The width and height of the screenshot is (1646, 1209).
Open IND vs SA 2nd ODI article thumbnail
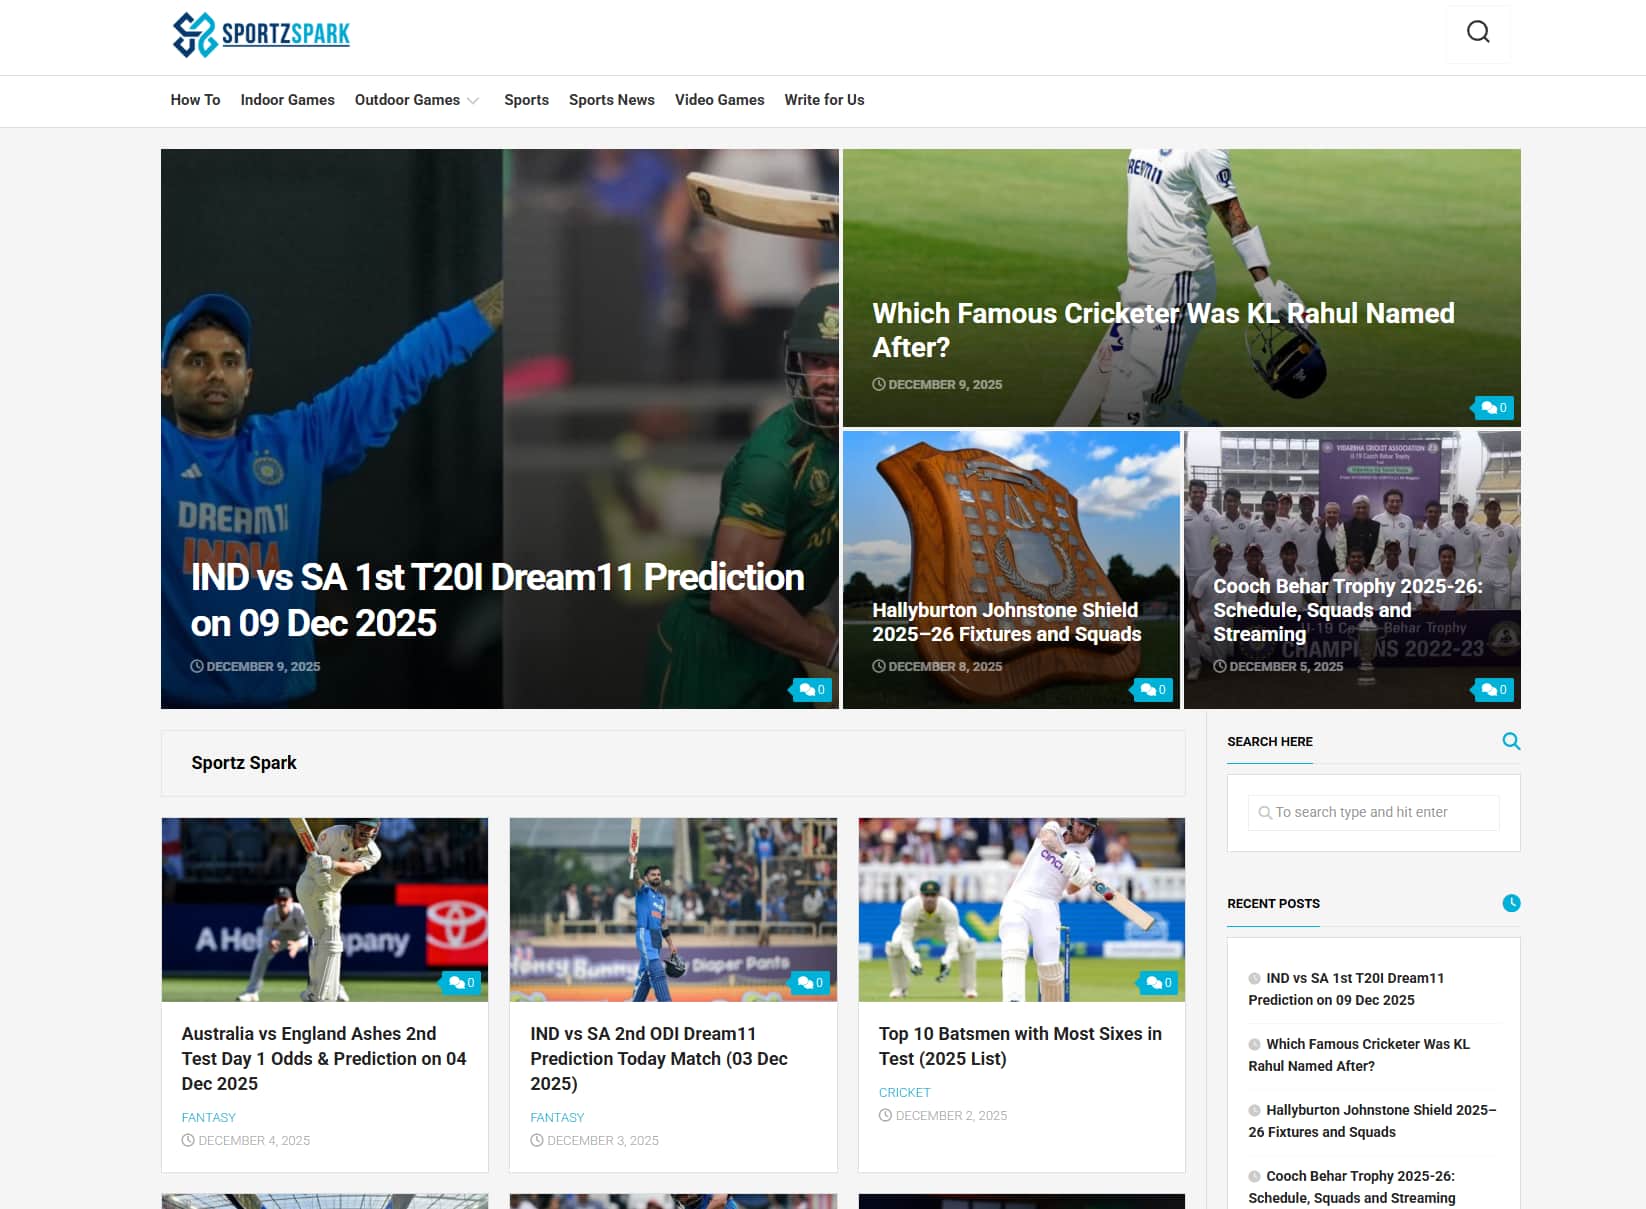point(673,909)
